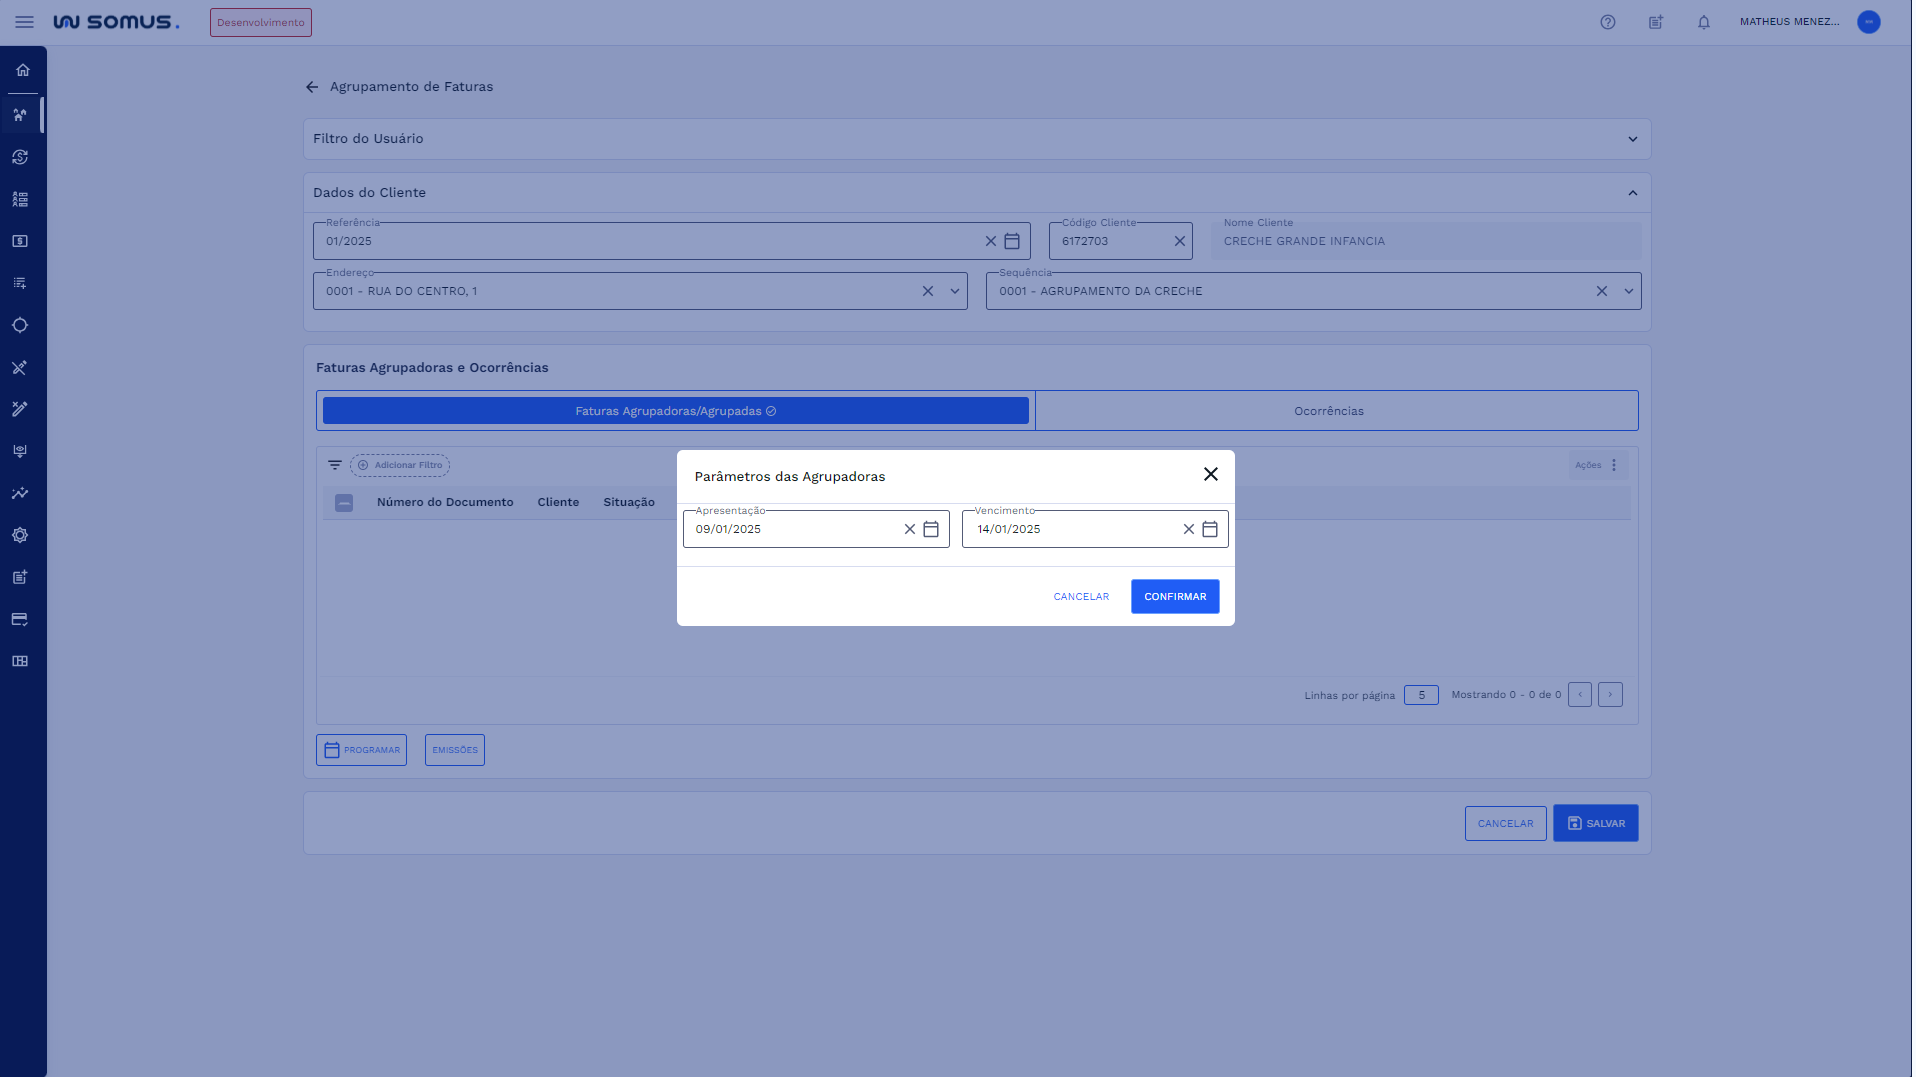1916x1077 pixels.
Task: Expand the Filtro do Usuário panel
Action: point(1632,139)
